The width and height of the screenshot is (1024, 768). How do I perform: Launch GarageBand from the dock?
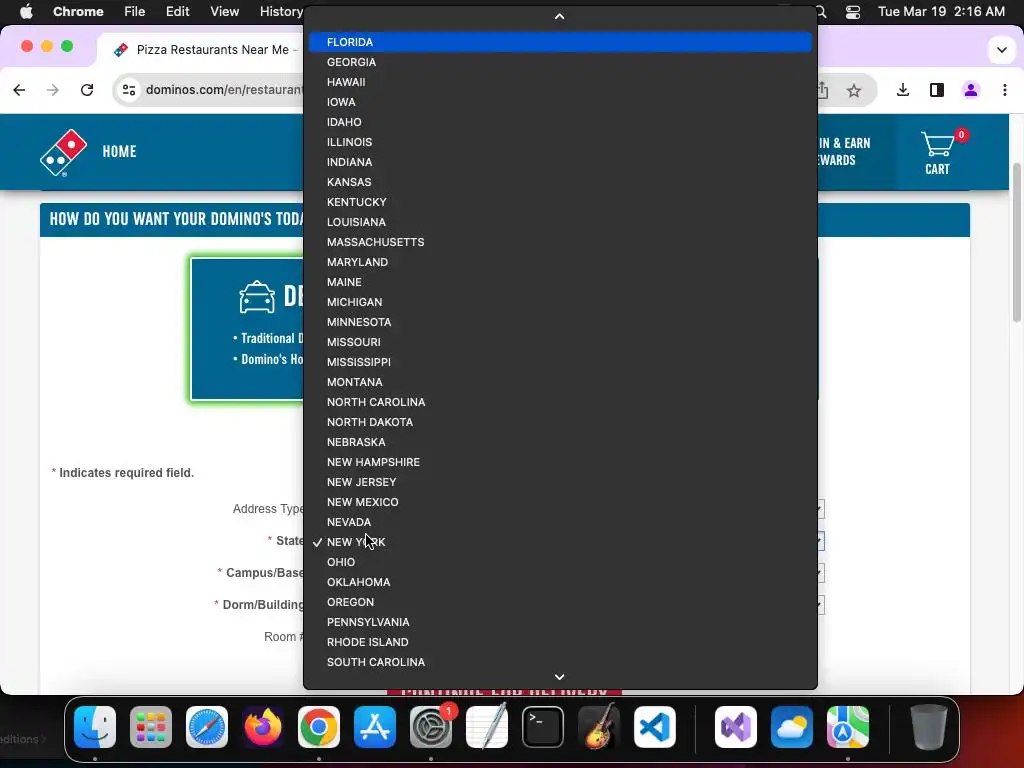[599, 727]
